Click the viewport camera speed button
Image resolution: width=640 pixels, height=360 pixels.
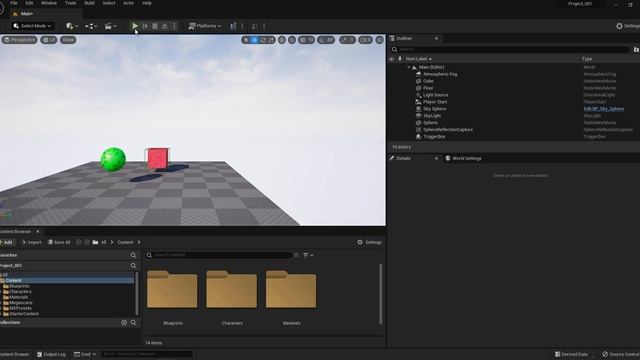(x=365, y=40)
